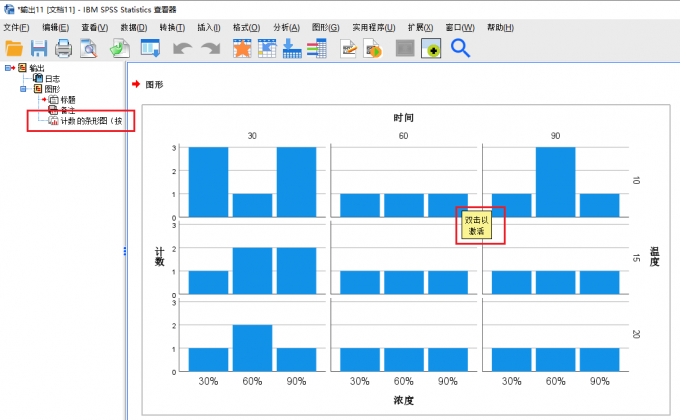
Task: Open print preview icon
Action: tap(89, 48)
